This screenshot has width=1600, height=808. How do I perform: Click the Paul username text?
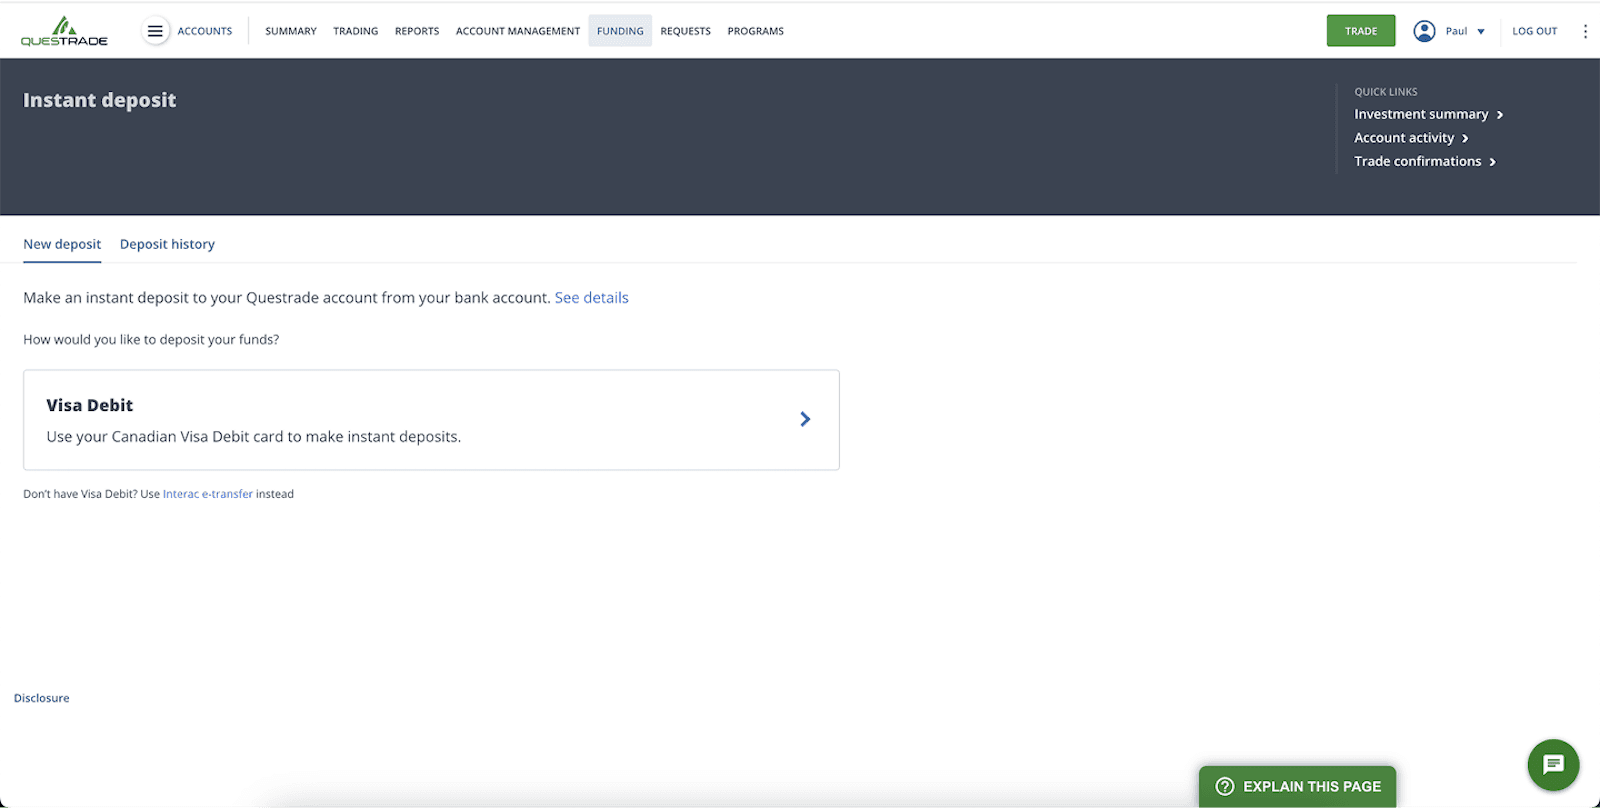click(1456, 31)
